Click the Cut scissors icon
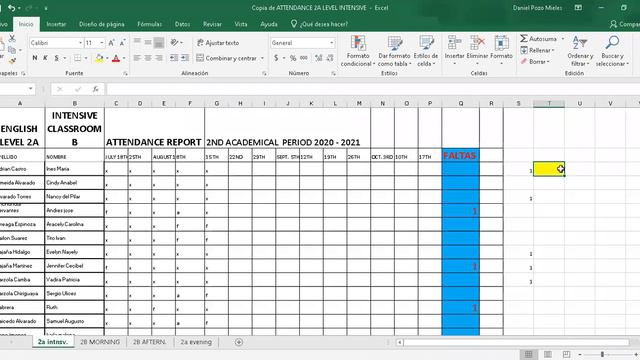640x360 pixels. (12, 38)
